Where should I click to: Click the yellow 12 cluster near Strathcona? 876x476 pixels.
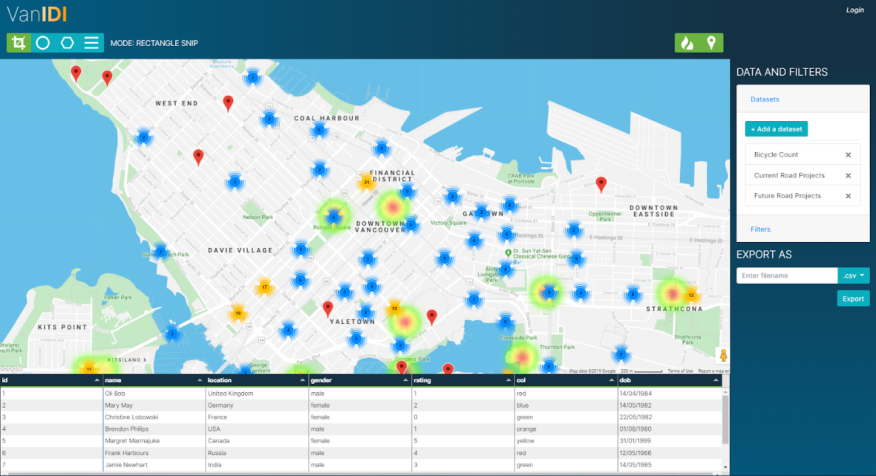[x=691, y=295]
